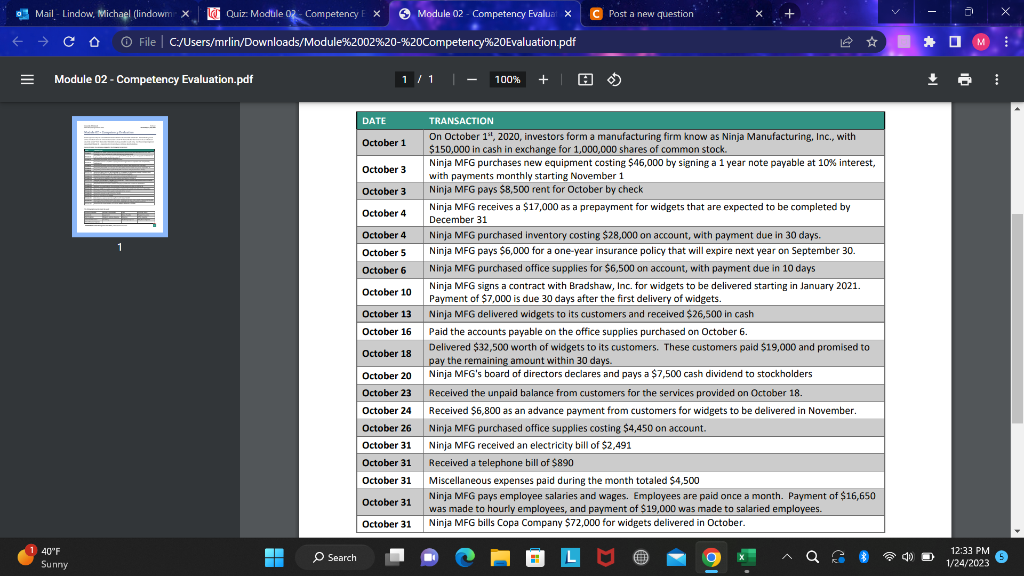This screenshot has width=1024, height=576.
Task: Print the PDF document
Action: (964, 79)
